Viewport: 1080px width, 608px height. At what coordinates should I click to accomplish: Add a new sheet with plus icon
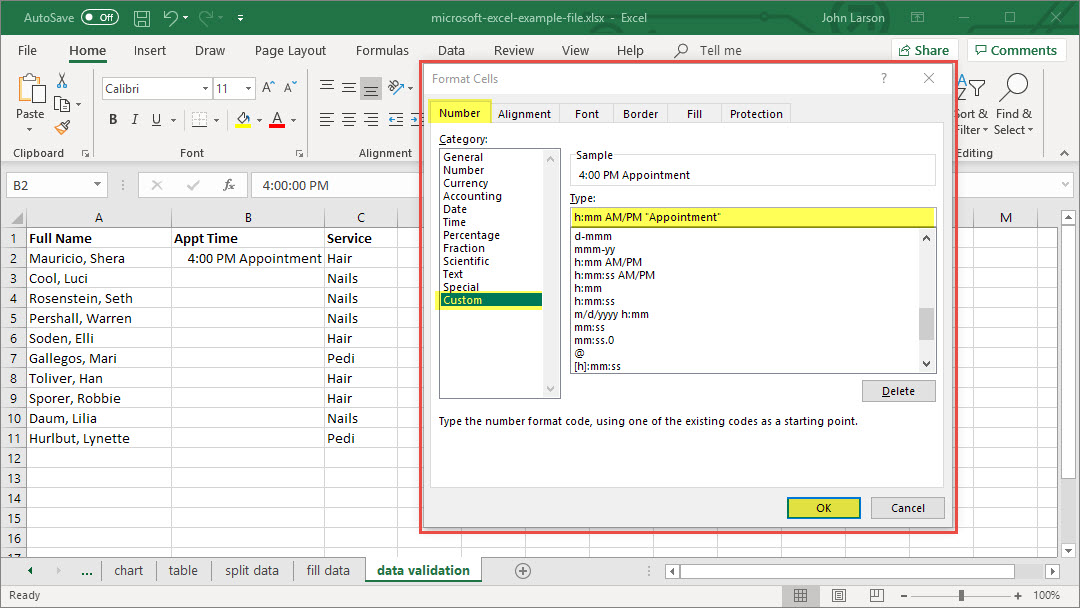click(x=522, y=571)
